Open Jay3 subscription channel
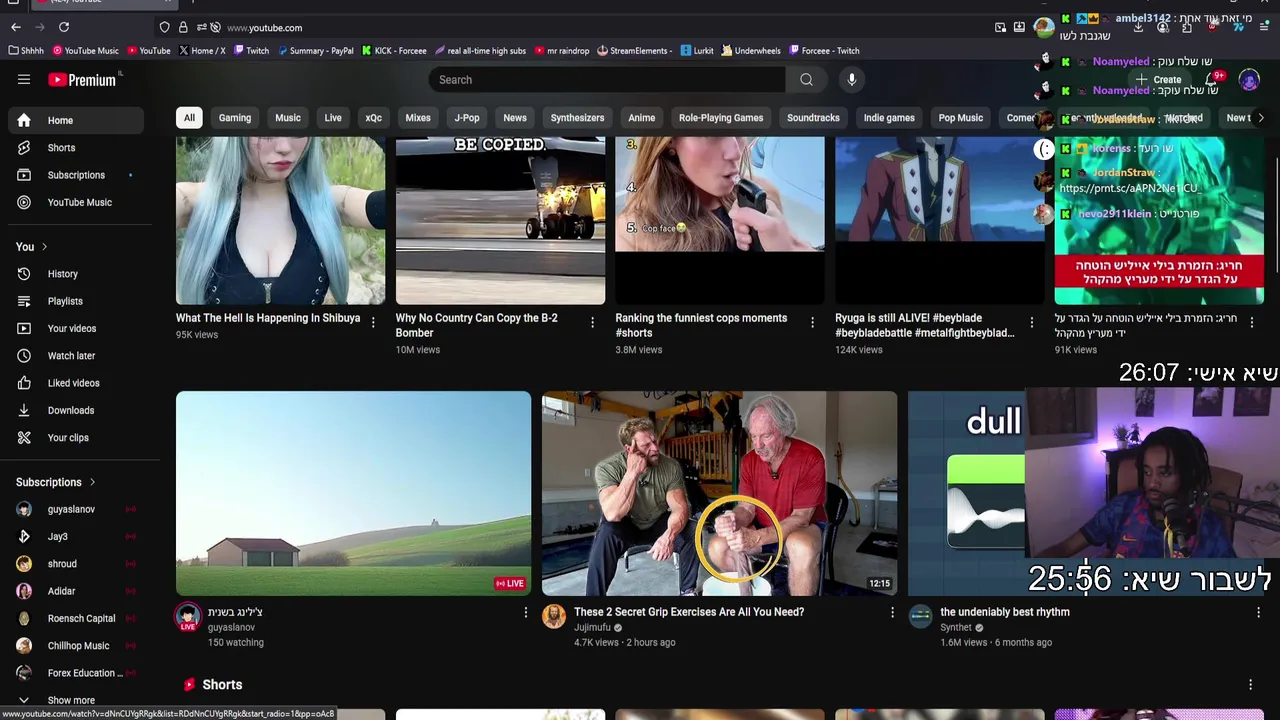This screenshot has height=720, width=1280. pyautogui.click(x=76, y=537)
